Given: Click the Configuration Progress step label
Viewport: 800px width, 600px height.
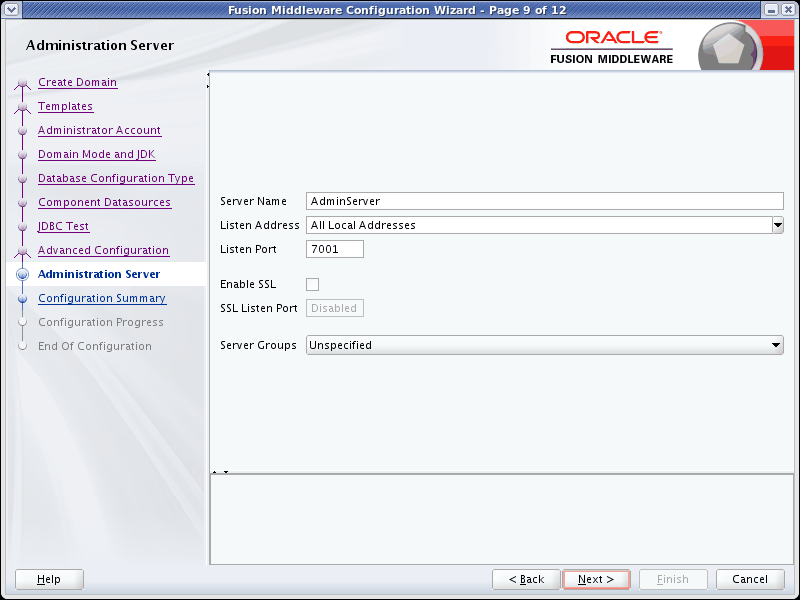Looking at the screenshot, I should [x=101, y=322].
